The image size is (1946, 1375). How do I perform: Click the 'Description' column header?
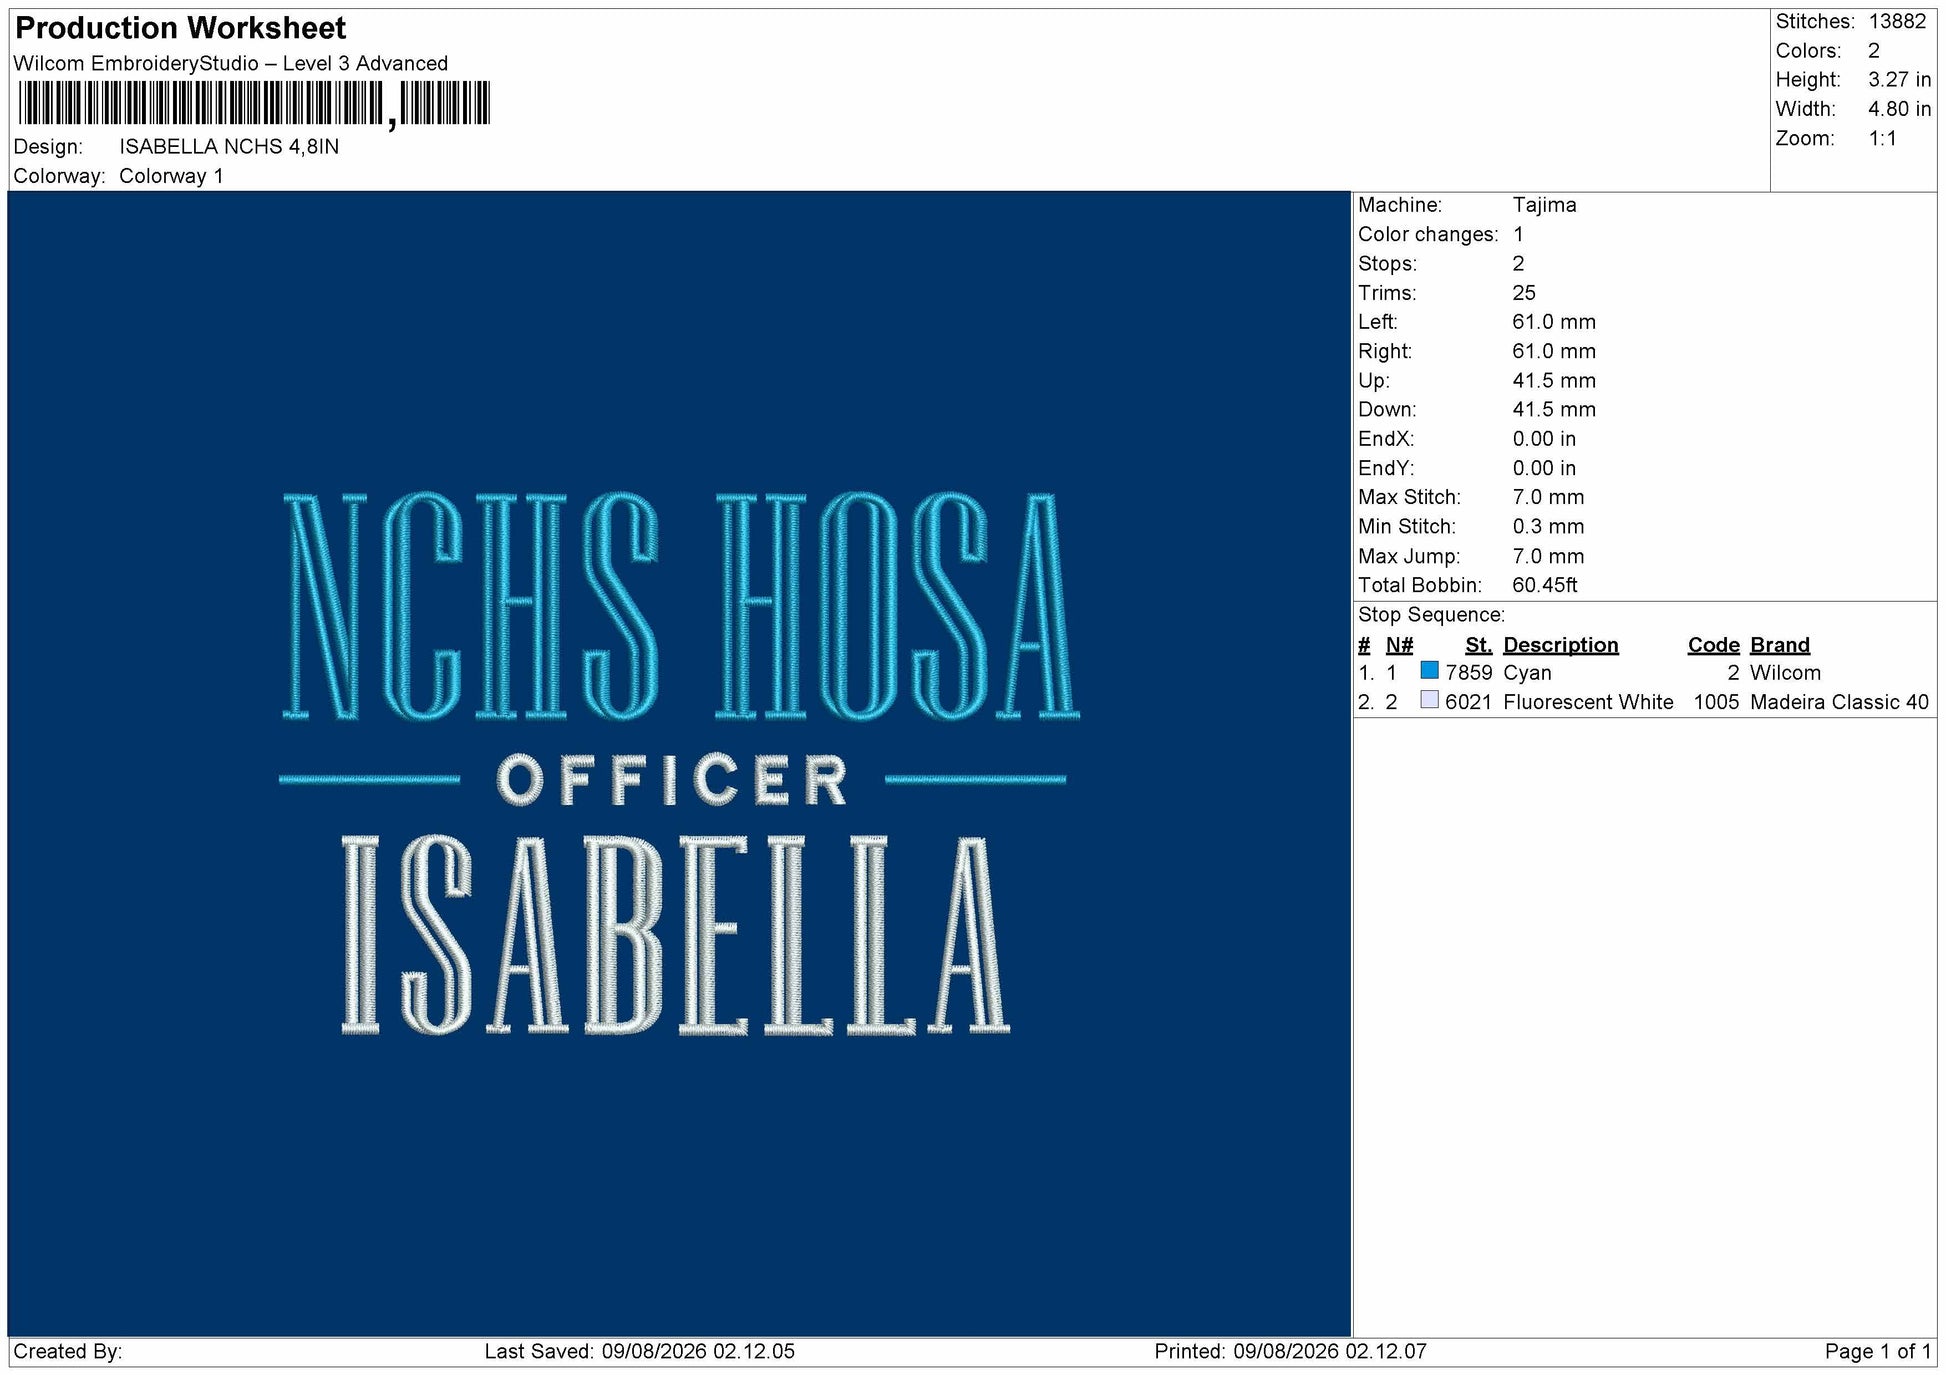[x=1560, y=645]
